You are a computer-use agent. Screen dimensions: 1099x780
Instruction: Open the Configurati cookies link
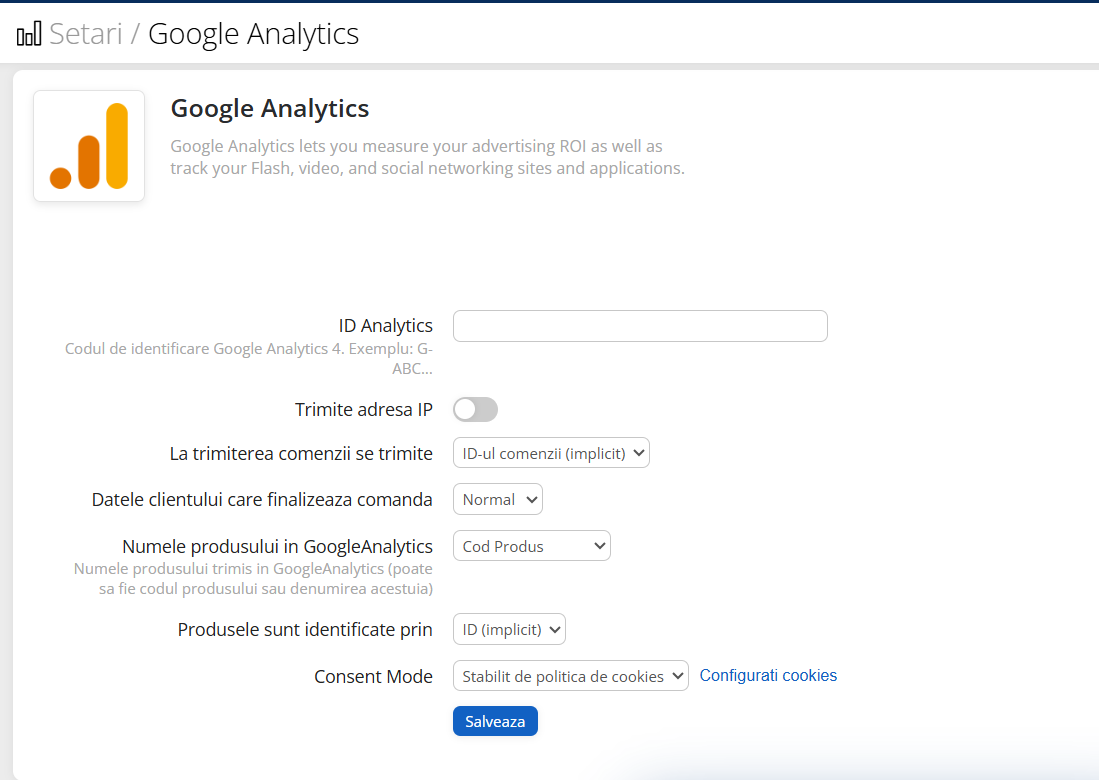tap(768, 675)
